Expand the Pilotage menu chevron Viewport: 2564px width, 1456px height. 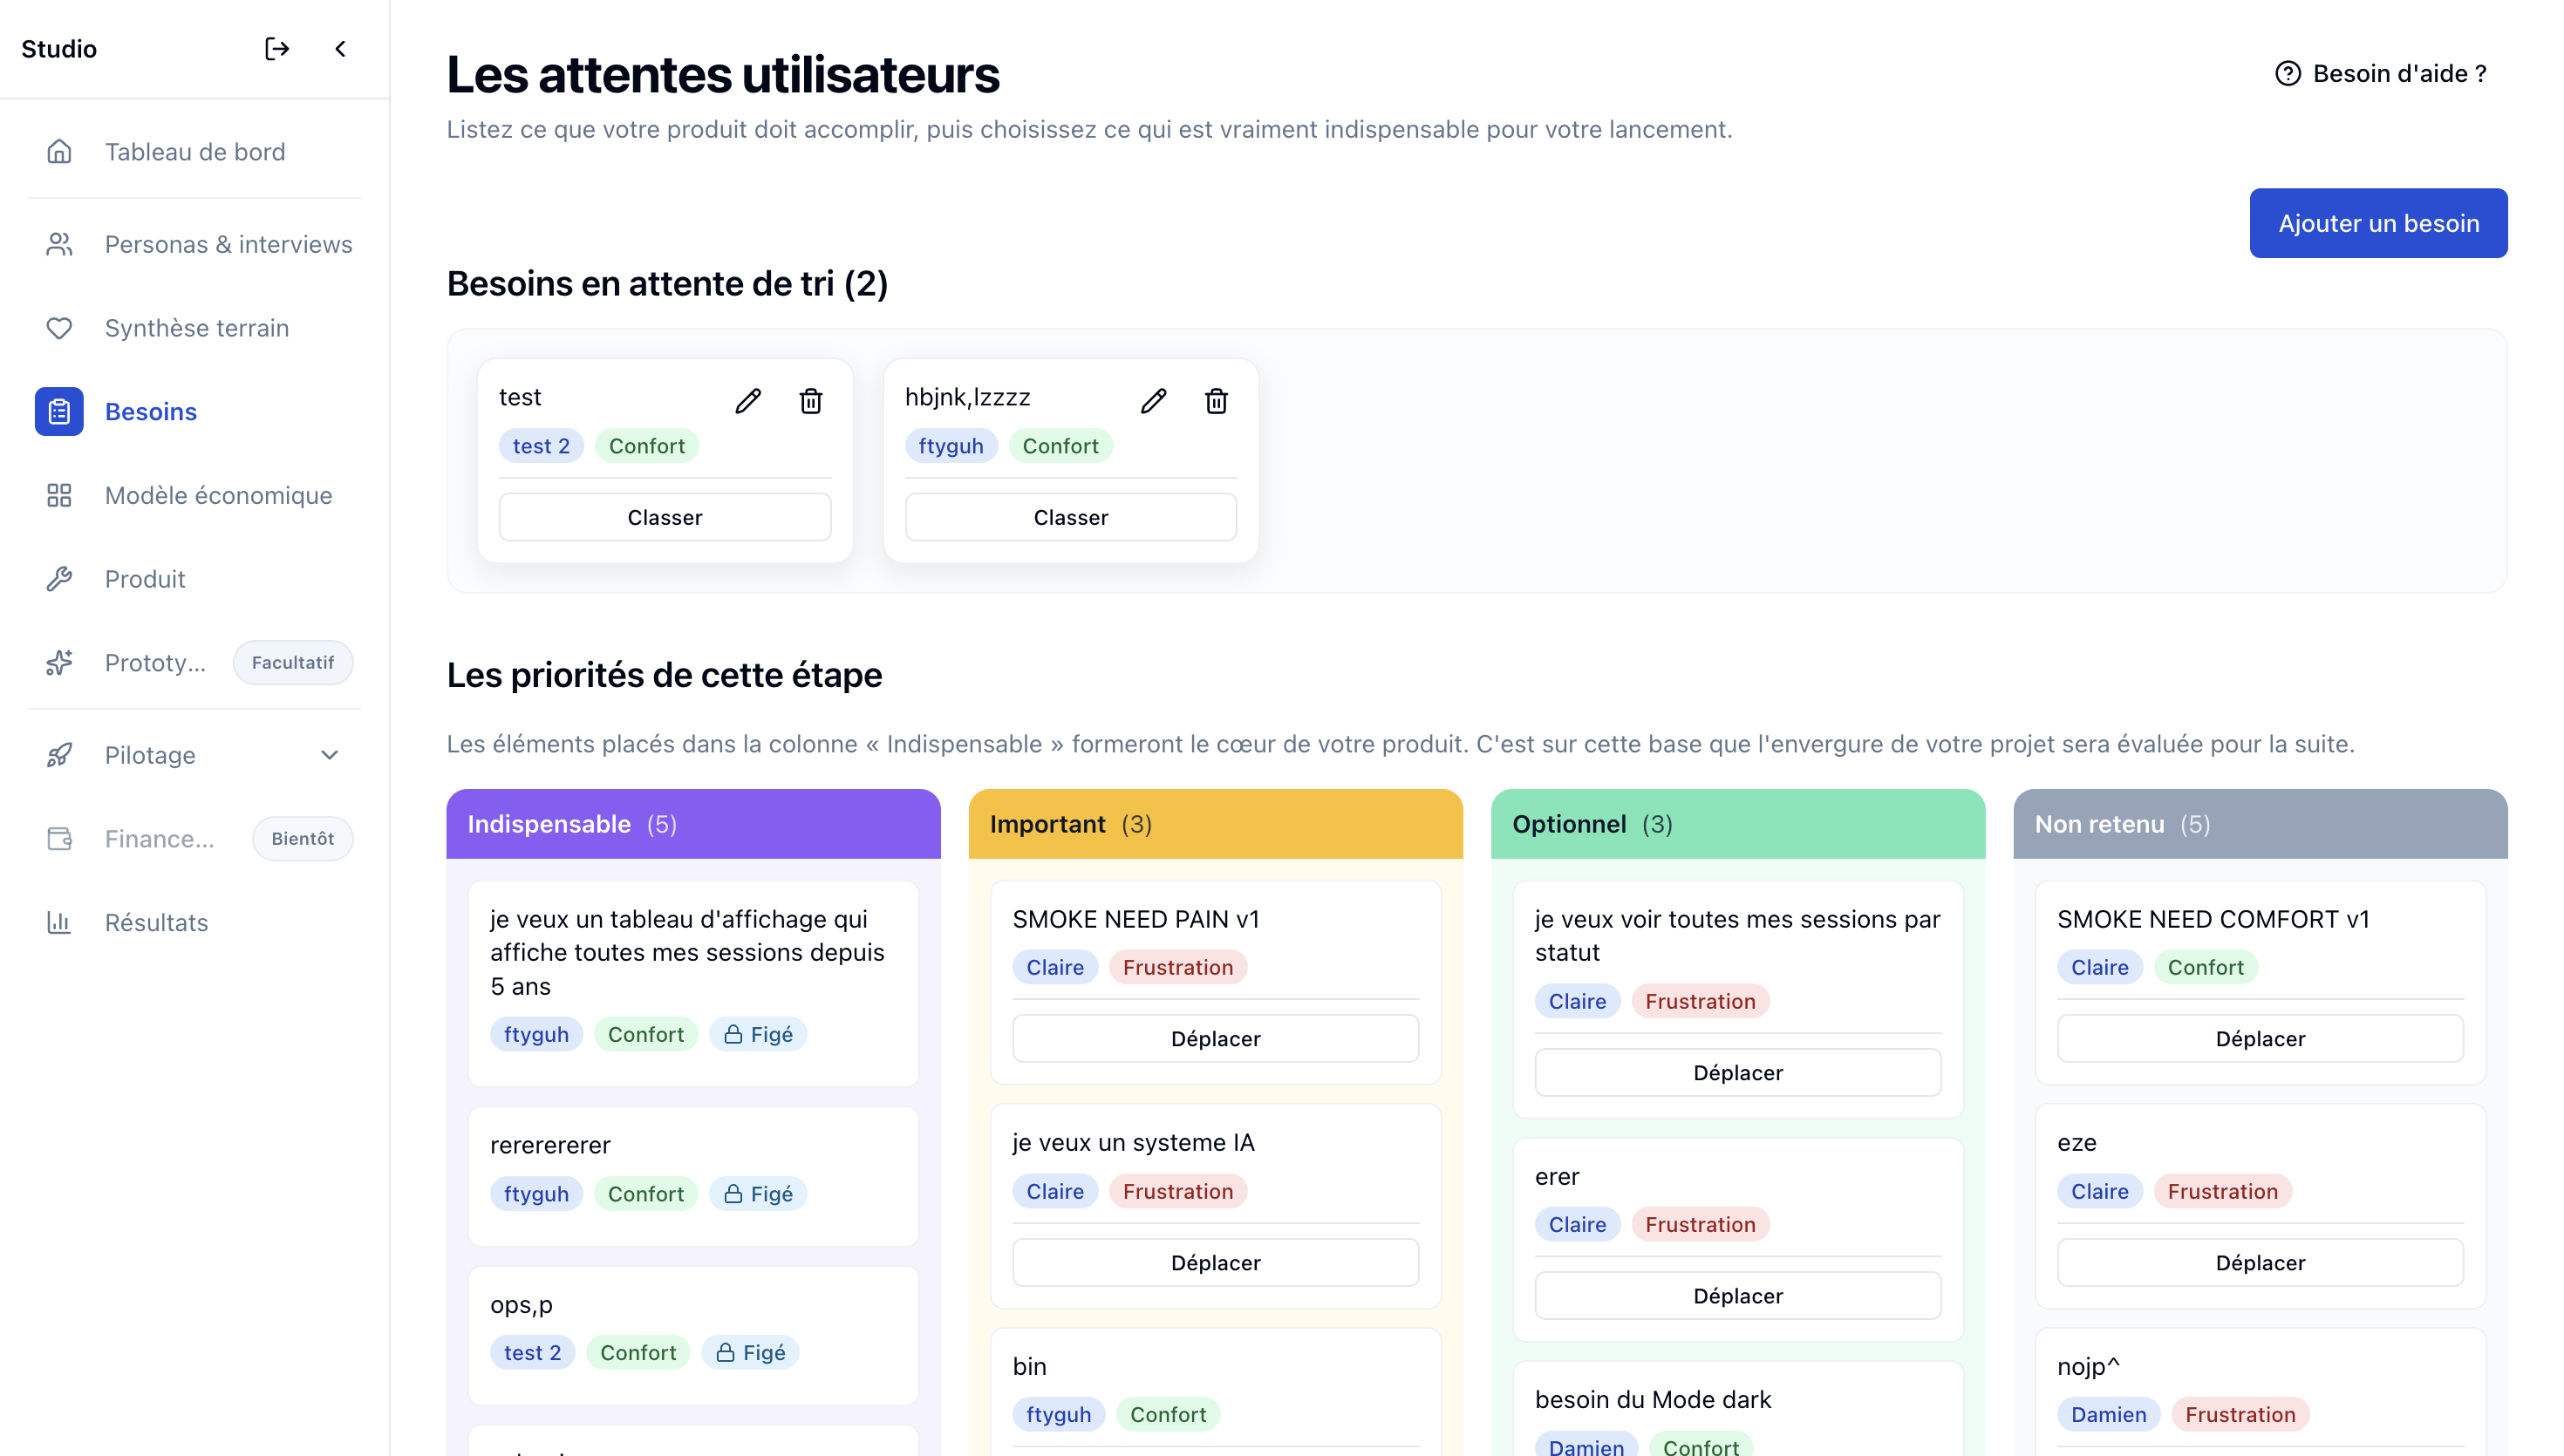click(x=330, y=755)
